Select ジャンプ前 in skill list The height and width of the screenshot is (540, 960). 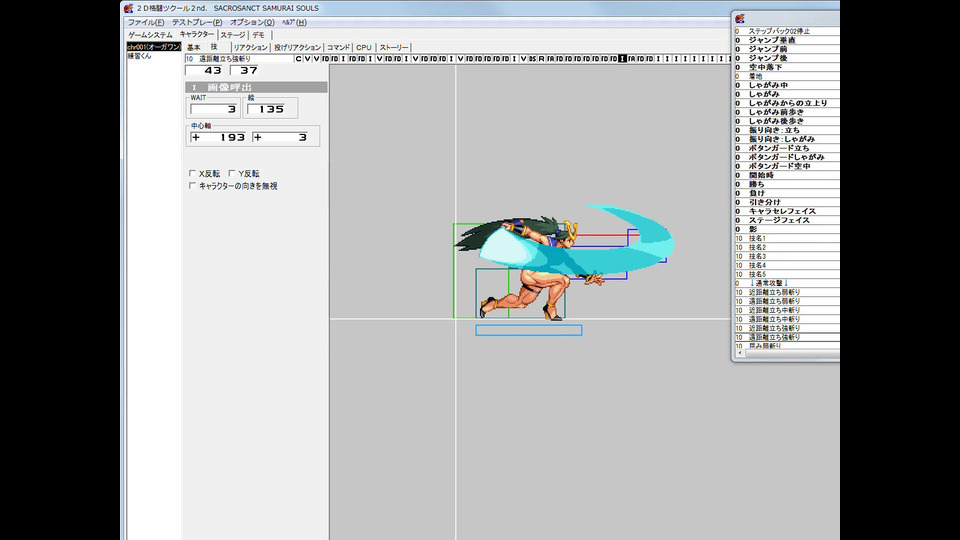pyautogui.click(x=787, y=49)
